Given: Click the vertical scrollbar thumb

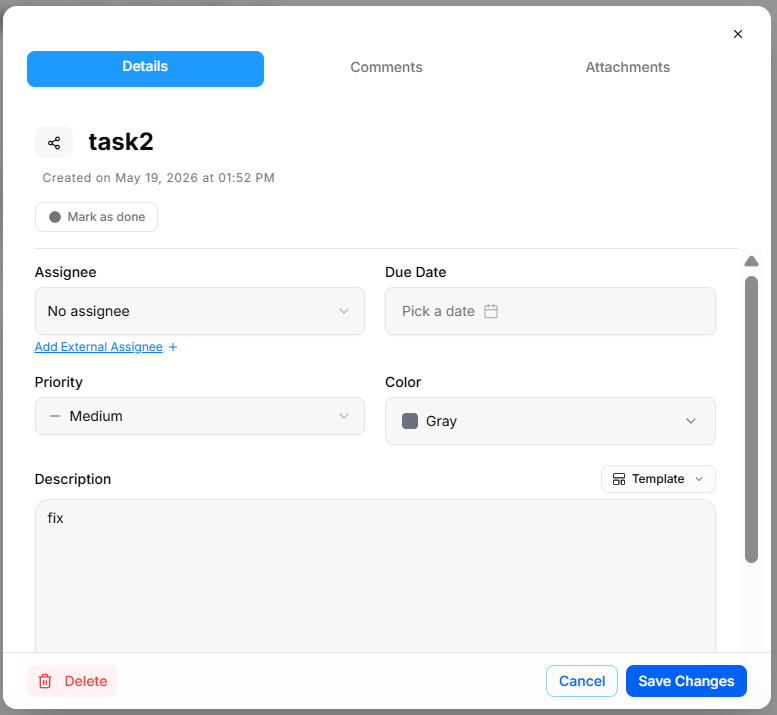Looking at the screenshot, I should pyautogui.click(x=751, y=419).
